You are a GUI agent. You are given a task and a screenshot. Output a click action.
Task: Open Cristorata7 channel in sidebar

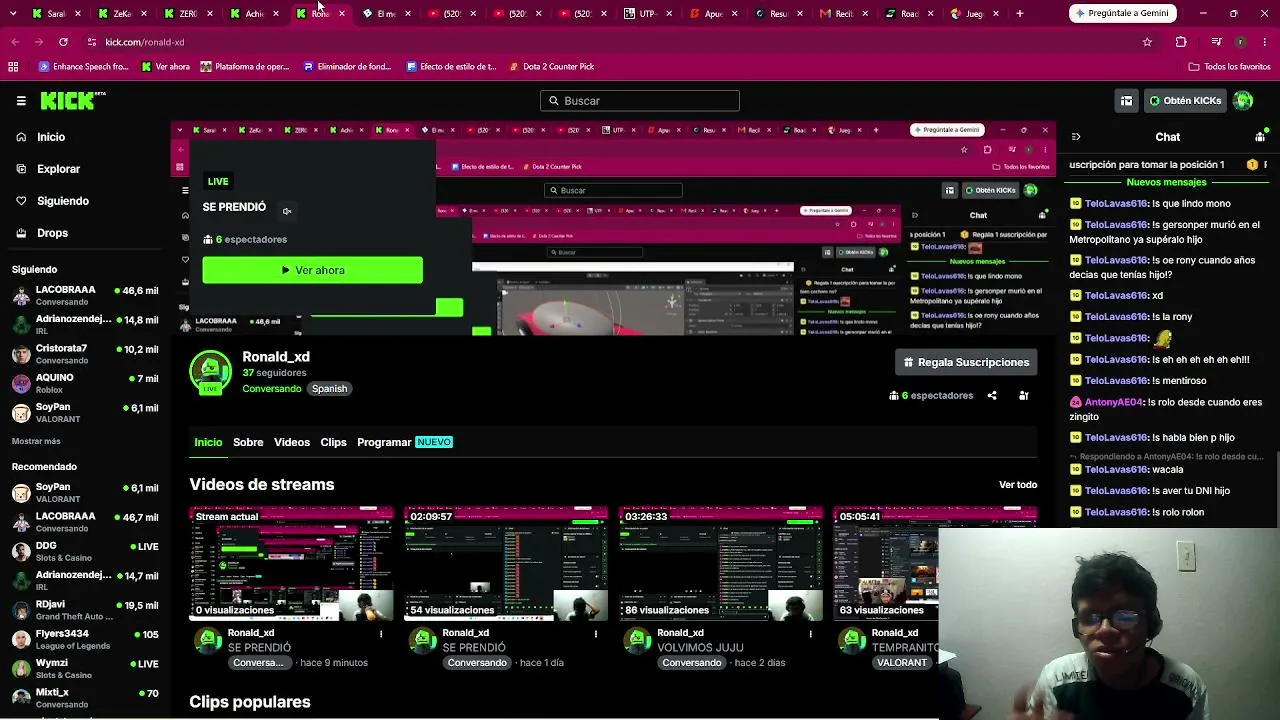[85, 354]
